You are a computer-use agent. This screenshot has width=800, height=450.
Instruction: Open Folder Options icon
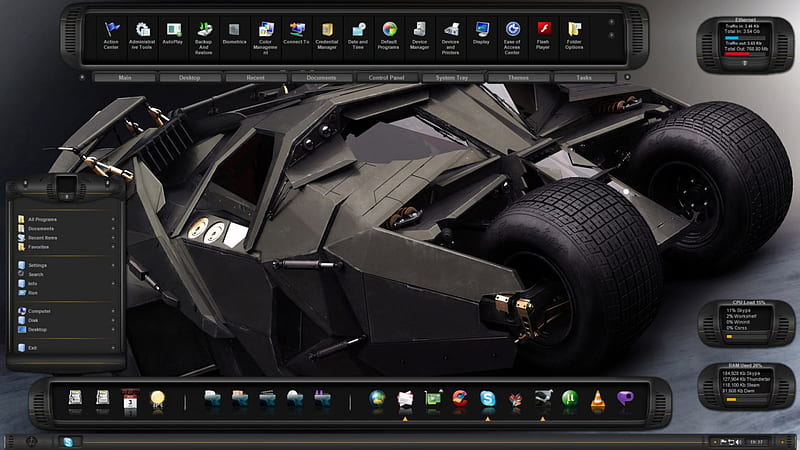(574, 36)
